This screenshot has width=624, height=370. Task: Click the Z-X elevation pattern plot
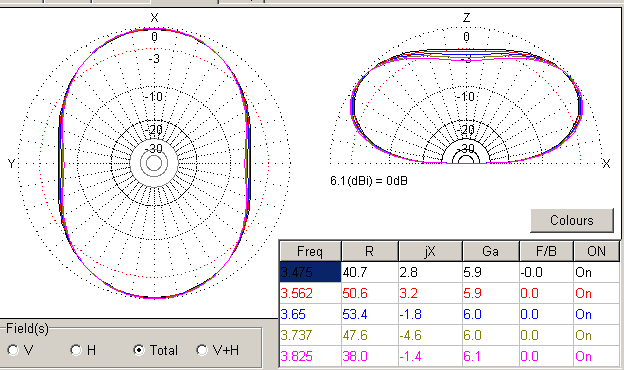466,95
